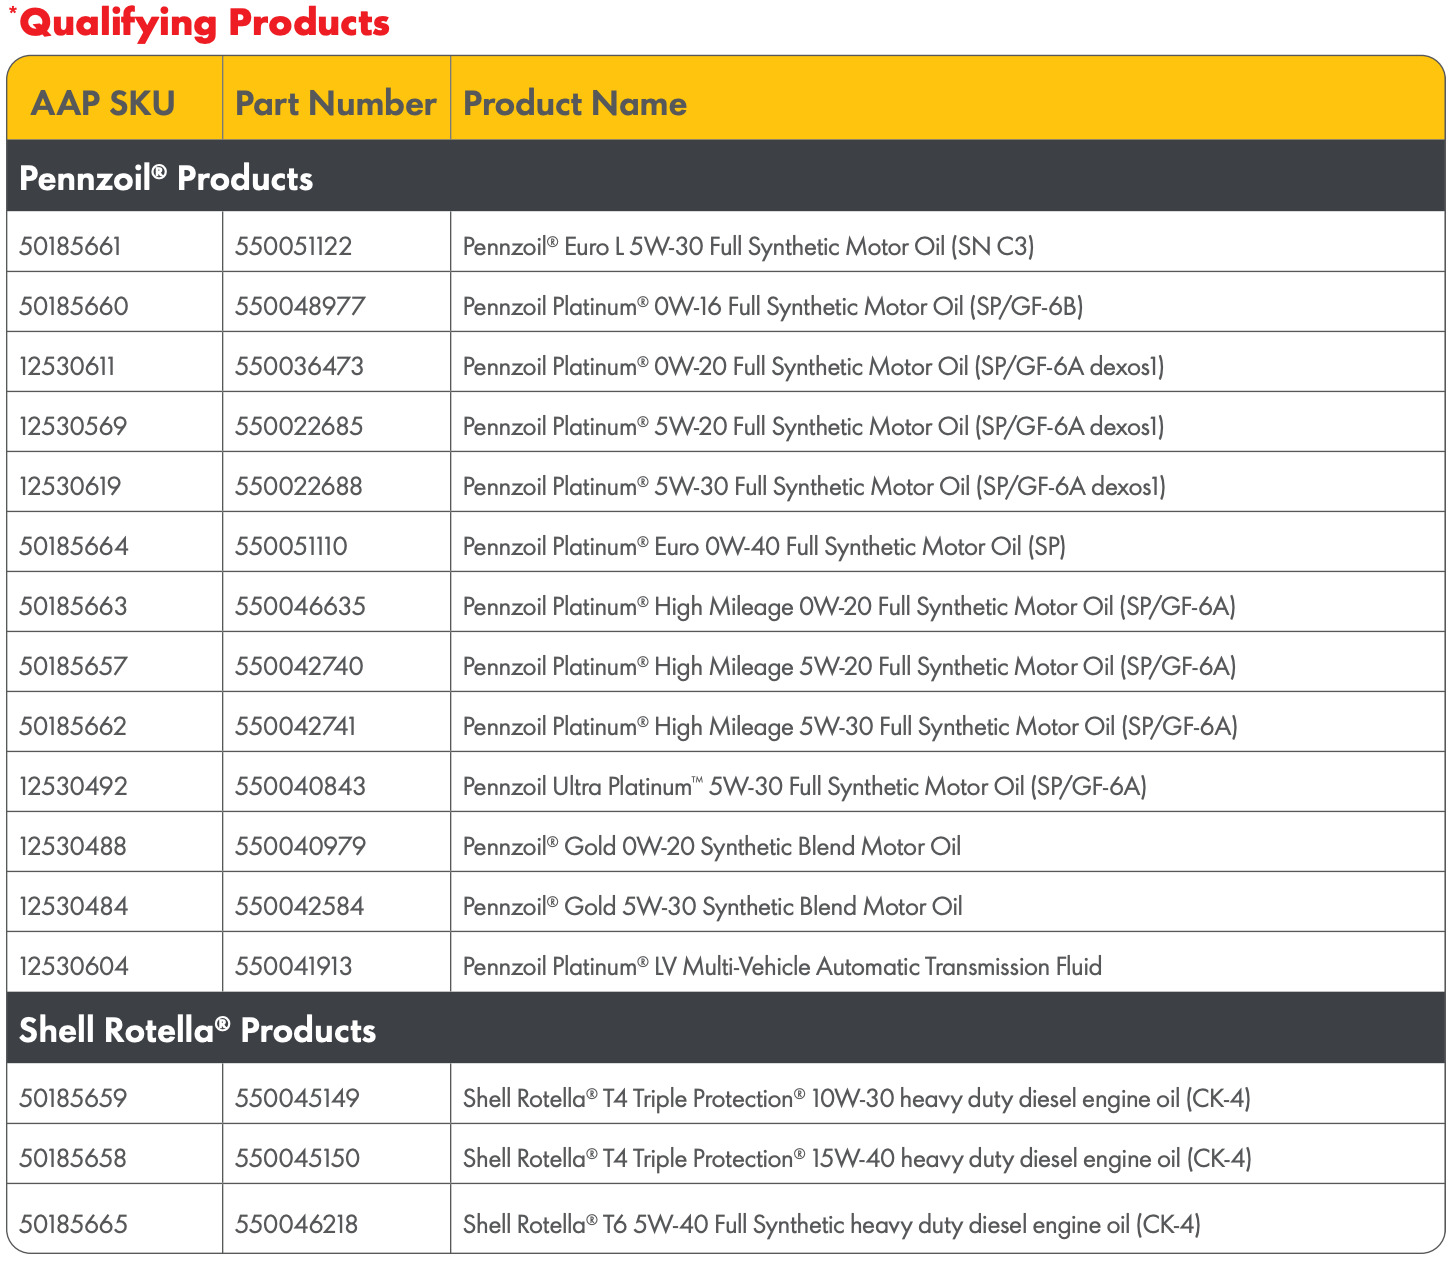The width and height of the screenshot is (1452, 1262).
Task: Click SKU cell 50185657
Action: [x=73, y=666]
